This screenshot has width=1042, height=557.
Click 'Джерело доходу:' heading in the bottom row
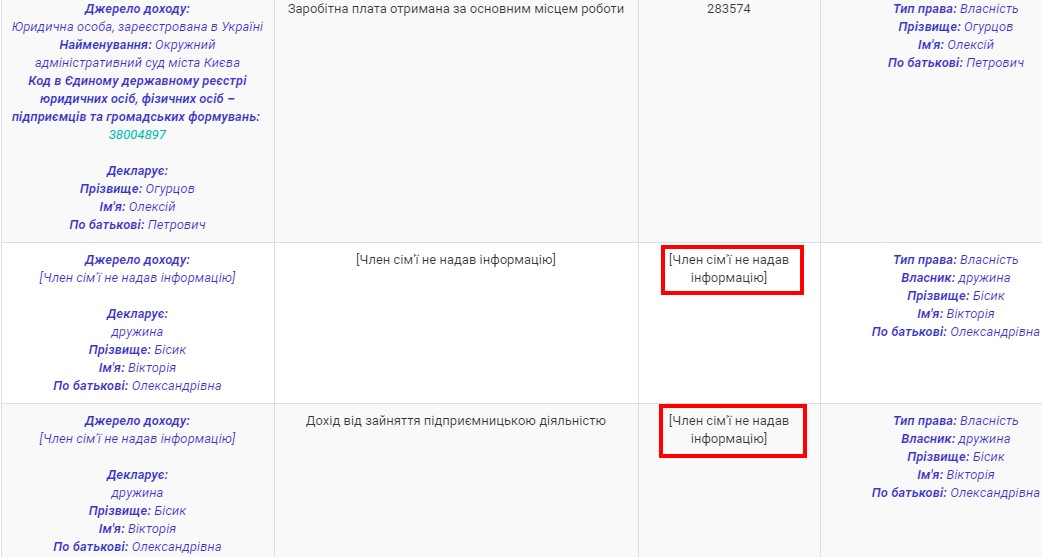[x=137, y=421]
